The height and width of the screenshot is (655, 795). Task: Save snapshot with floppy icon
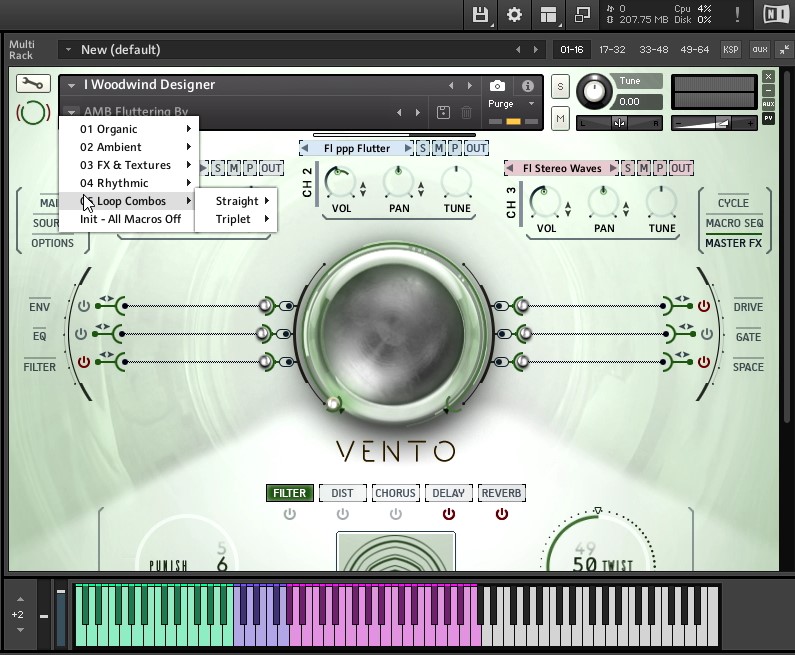443,112
